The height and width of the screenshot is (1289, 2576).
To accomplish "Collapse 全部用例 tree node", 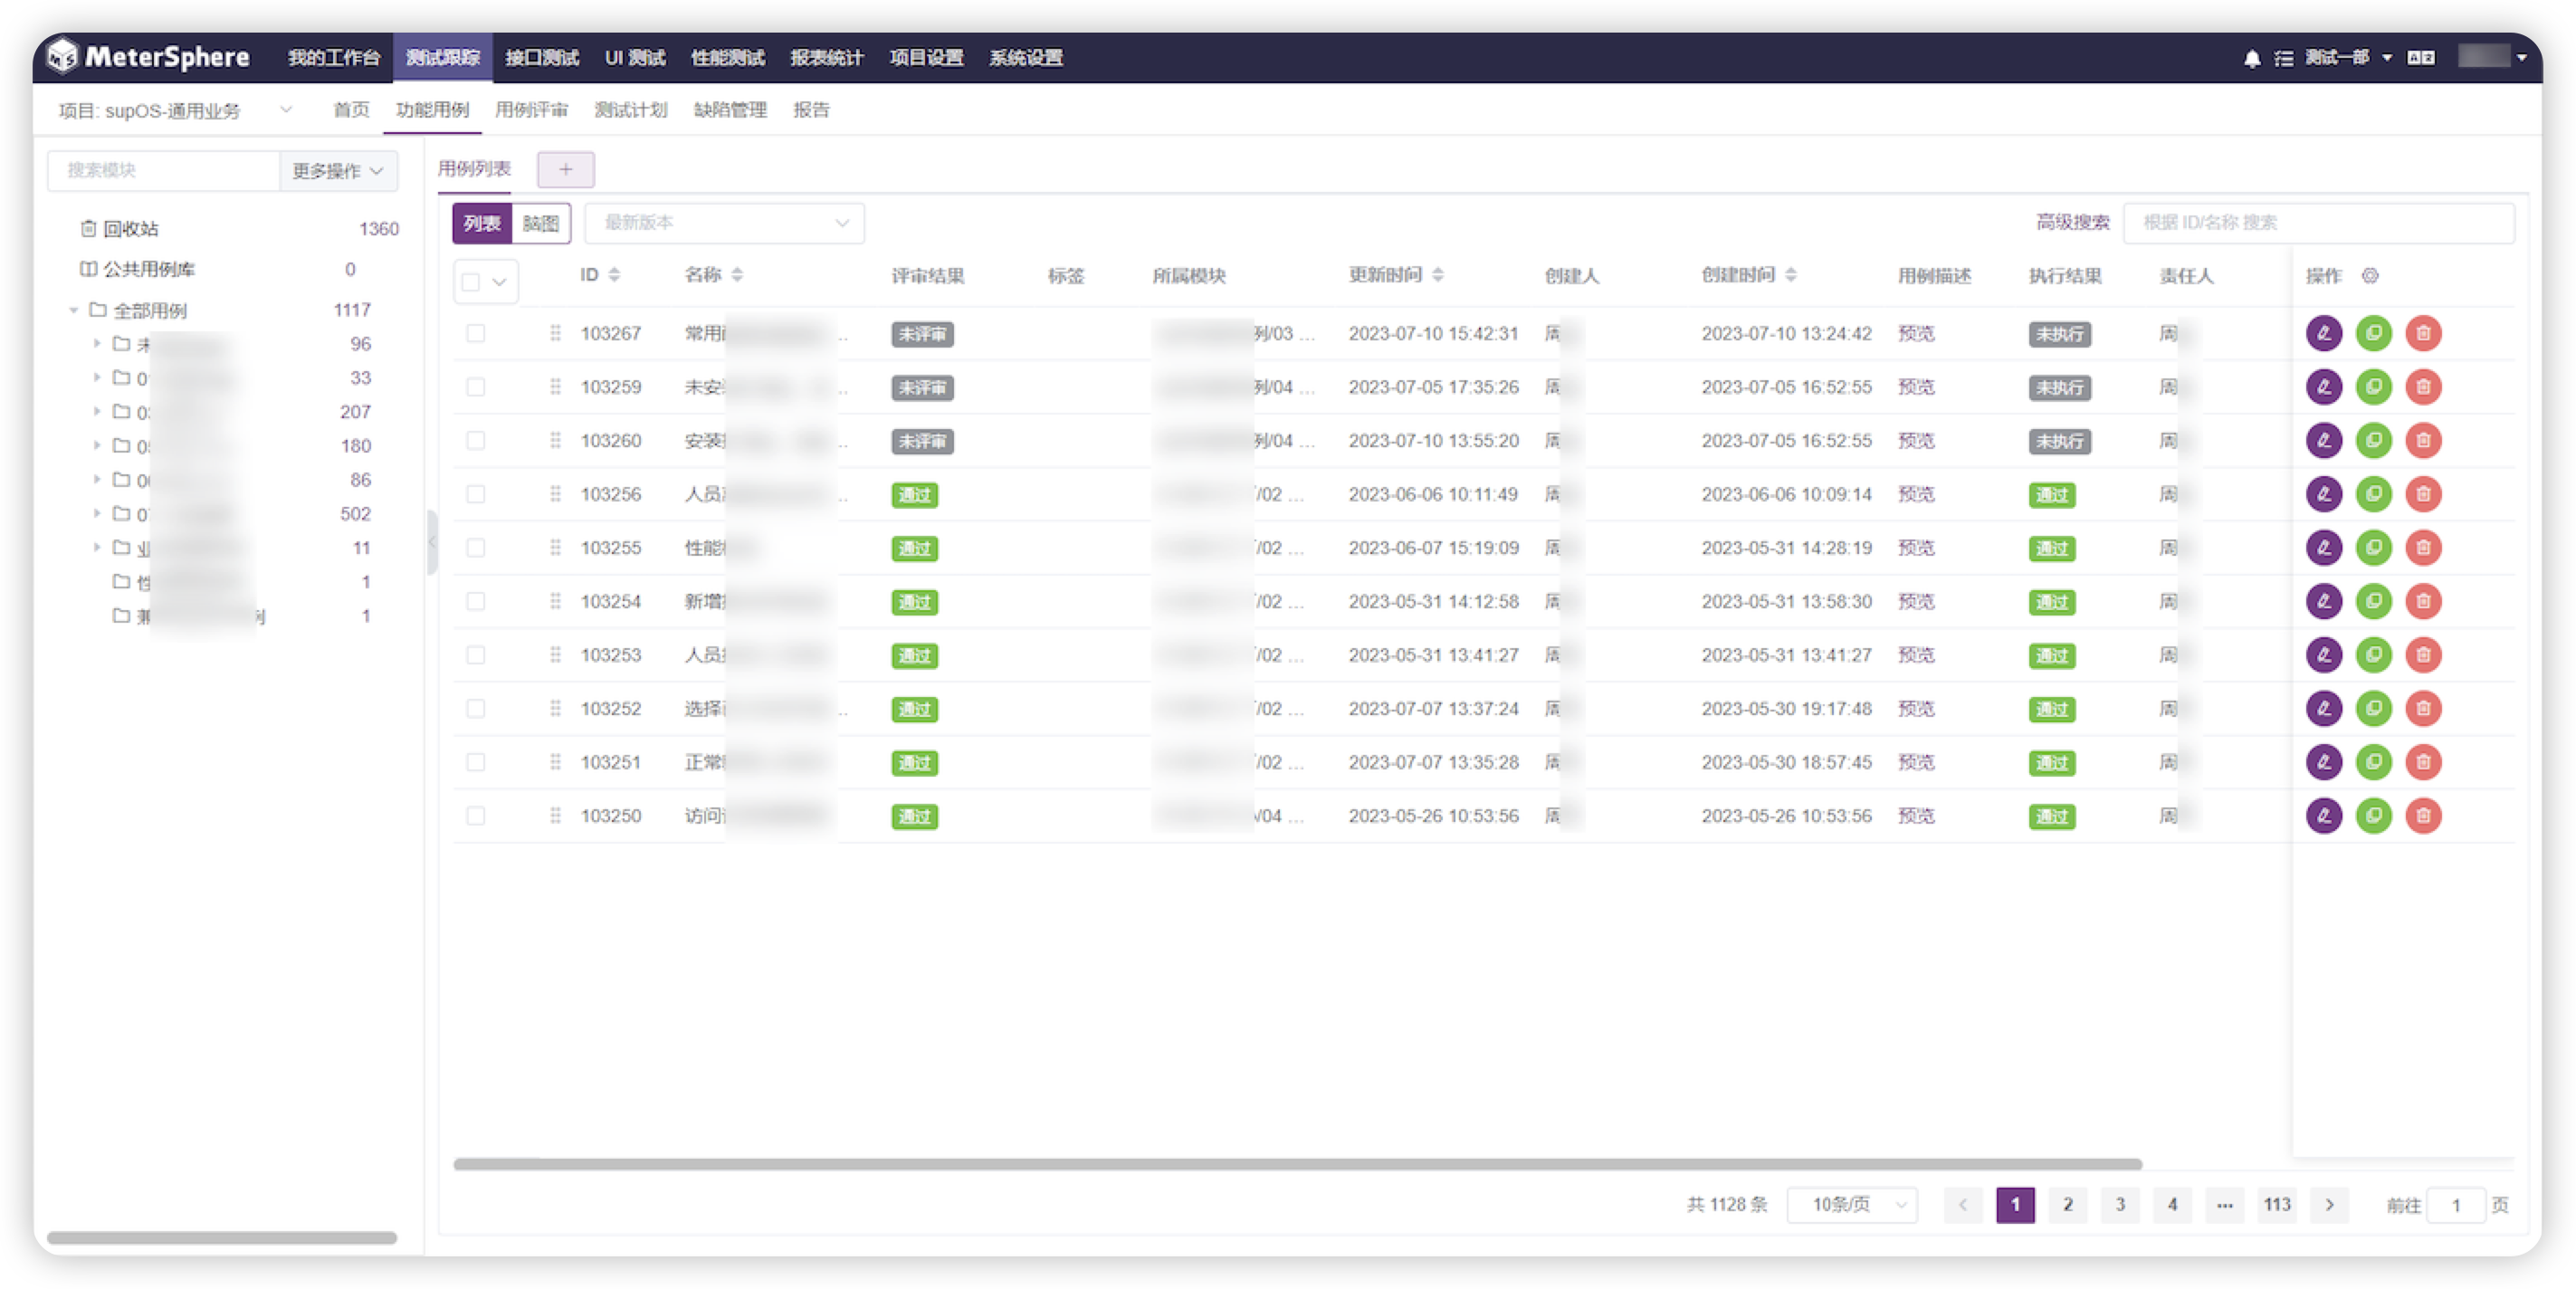I will coord(73,310).
